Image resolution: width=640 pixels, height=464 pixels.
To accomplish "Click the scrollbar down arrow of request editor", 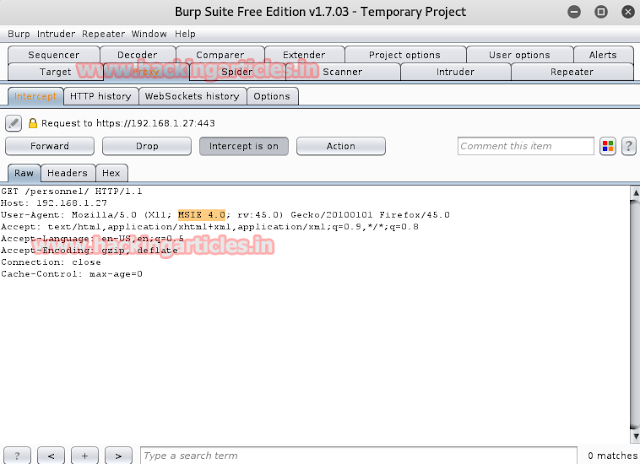I will tap(635, 436).
